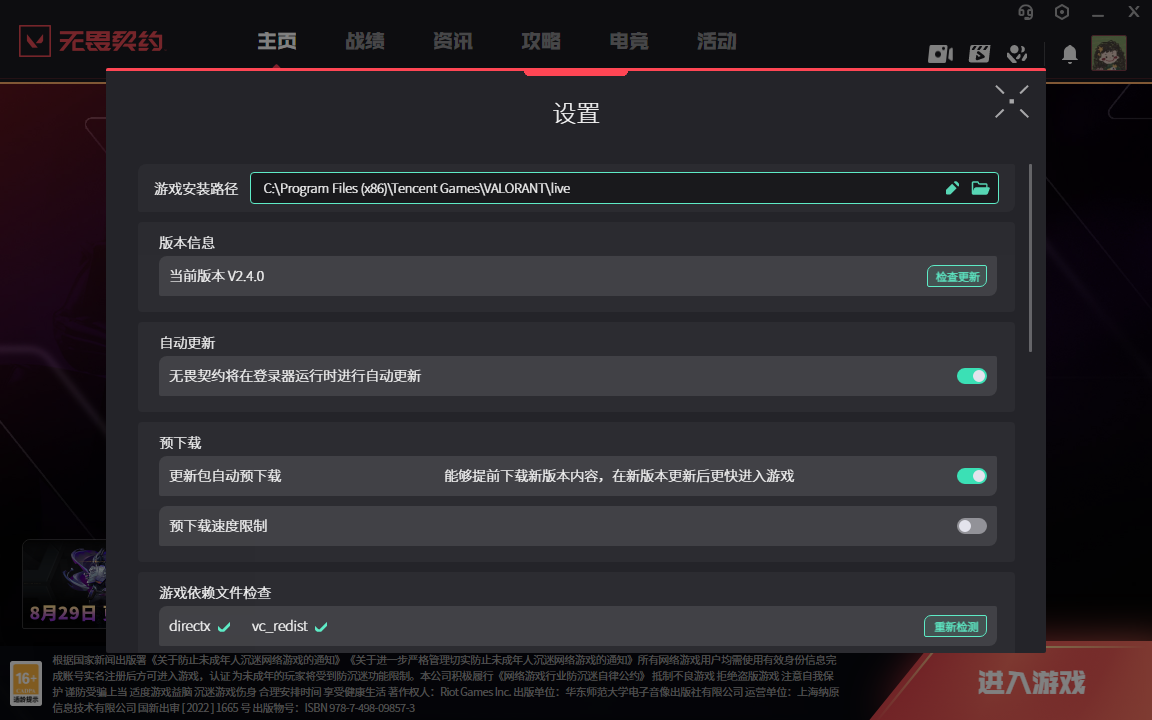1152x720 pixels.
Task: Browse install folder with the folder icon
Action: pos(980,188)
